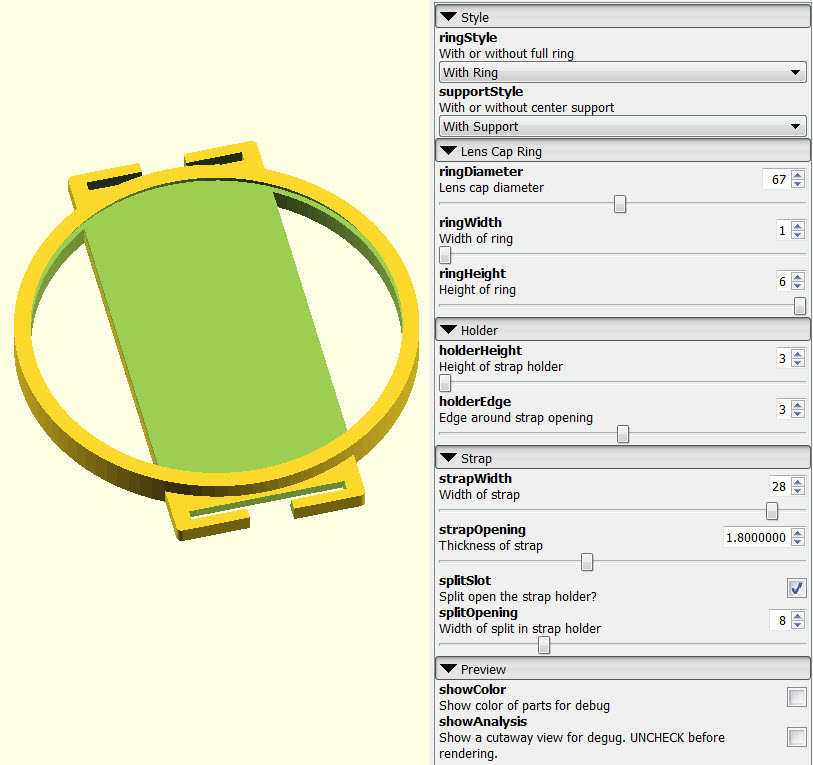Image resolution: width=813 pixels, height=765 pixels.
Task: Increase ringDiameter with up arrow
Action: tap(798, 175)
